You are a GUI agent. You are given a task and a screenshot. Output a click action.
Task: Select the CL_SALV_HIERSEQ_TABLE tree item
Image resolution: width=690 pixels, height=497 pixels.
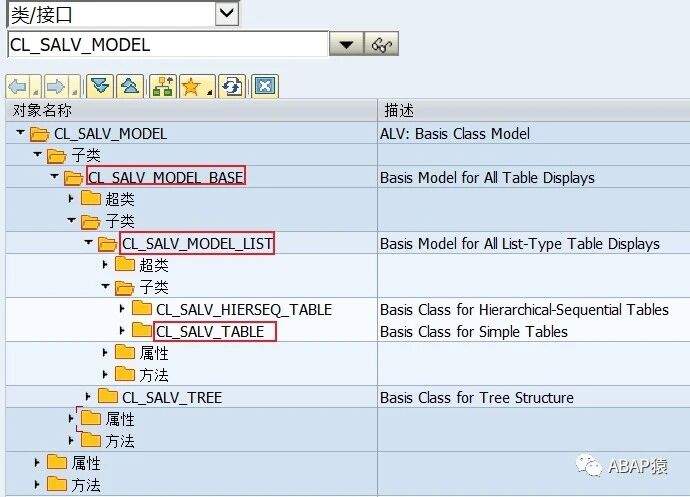(x=244, y=309)
